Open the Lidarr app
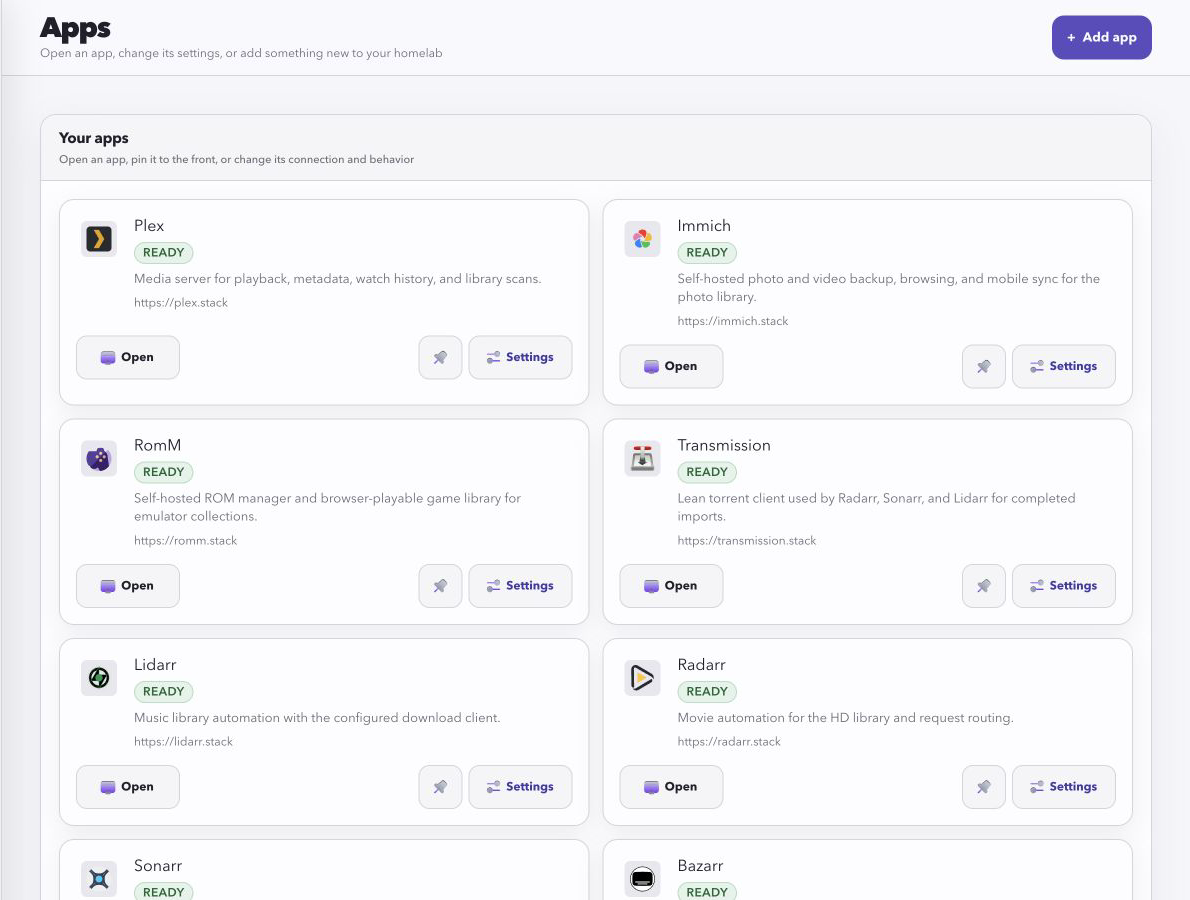The width and height of the screenshot is (1190, 900). pos(128,787)
